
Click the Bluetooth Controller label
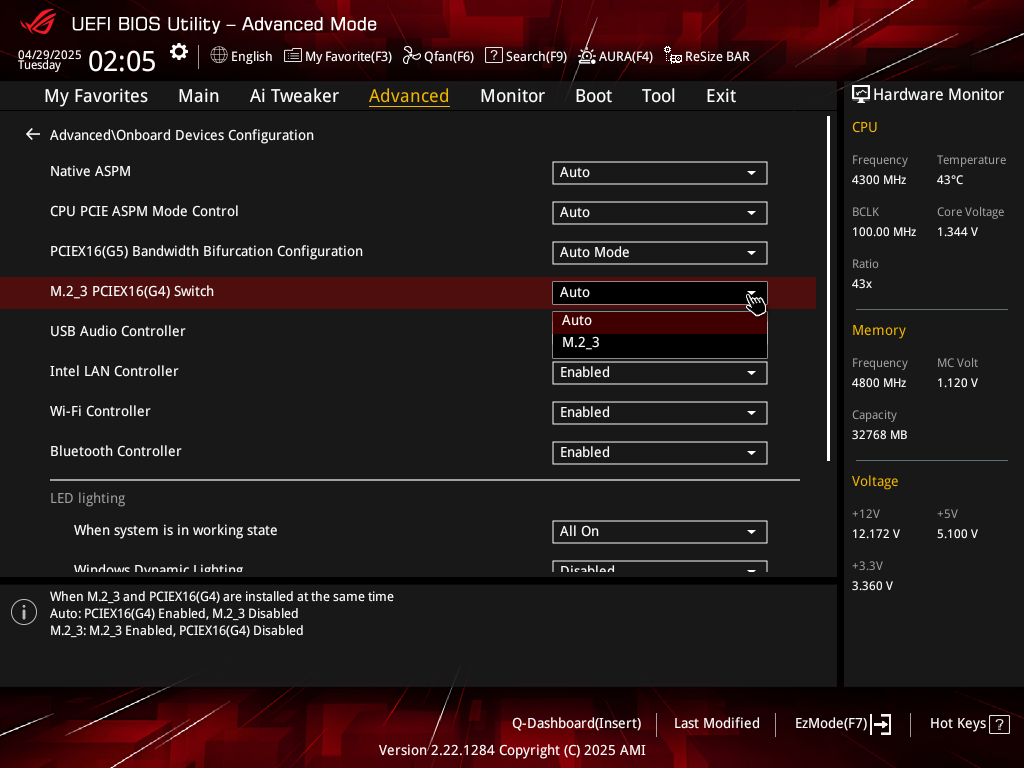pyautogui.click(x=116, y=451)
